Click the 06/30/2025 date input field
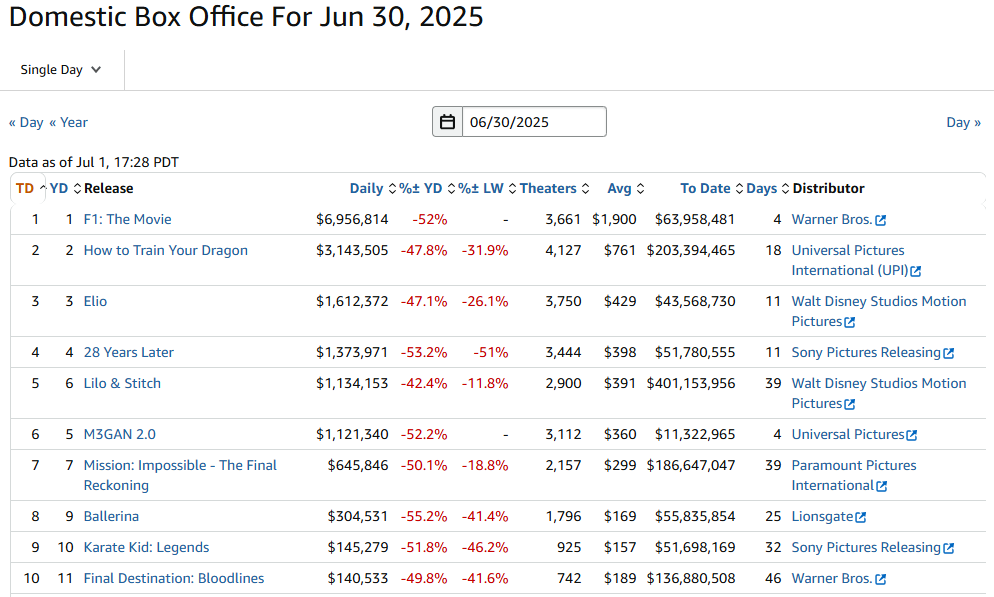The width and height of the screenshot is (994, 597). (534, 122)
